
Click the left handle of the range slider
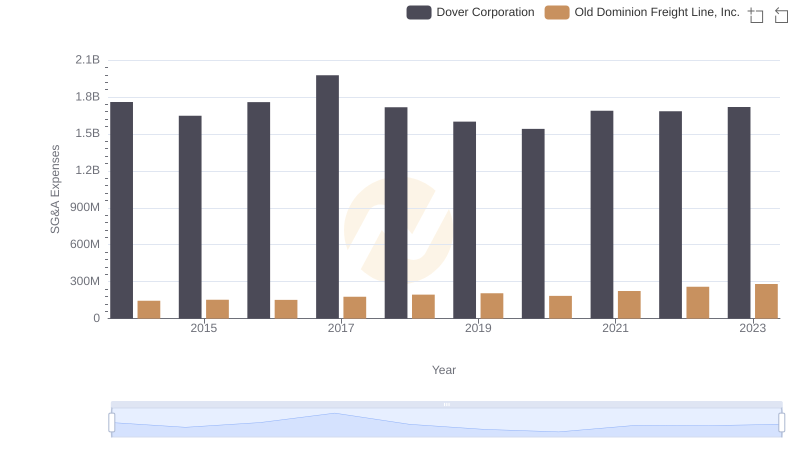[112, 423]
